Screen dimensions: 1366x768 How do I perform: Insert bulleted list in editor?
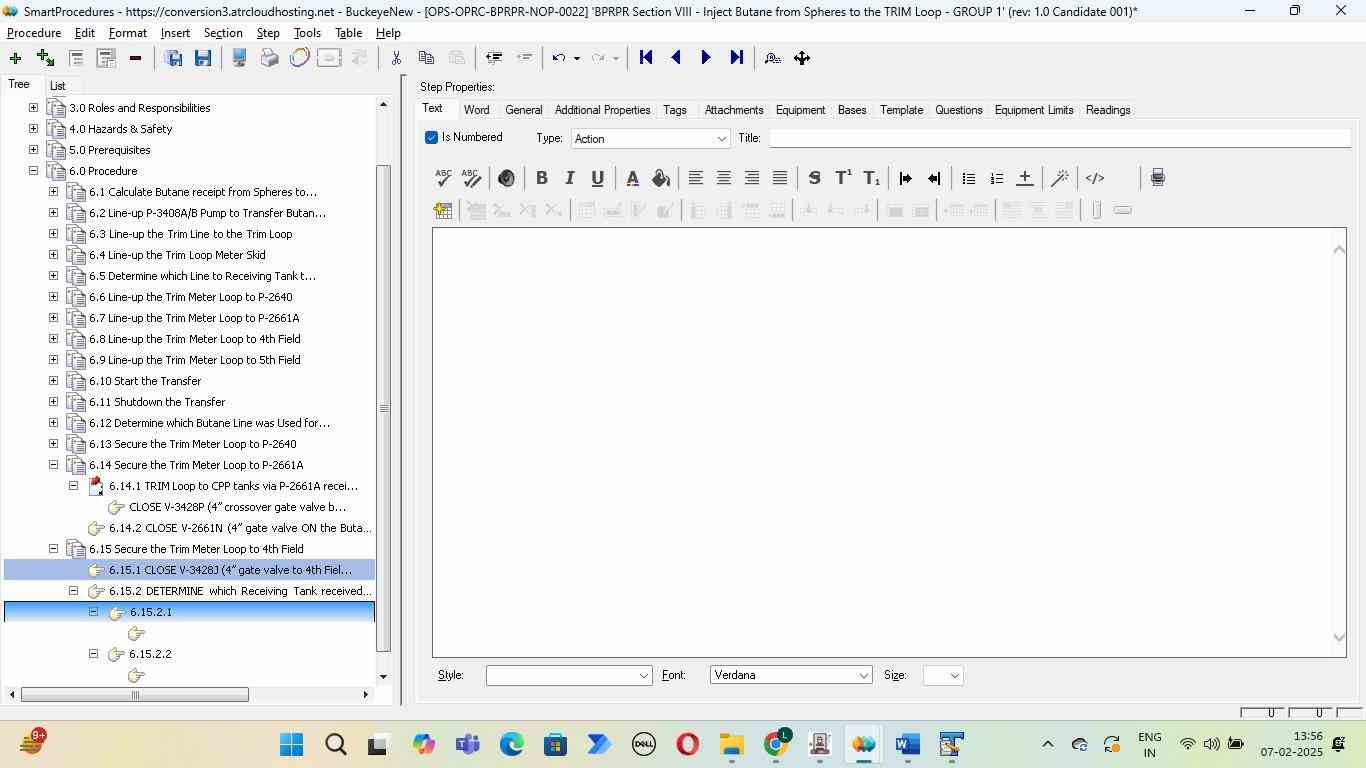pos(968,178)
